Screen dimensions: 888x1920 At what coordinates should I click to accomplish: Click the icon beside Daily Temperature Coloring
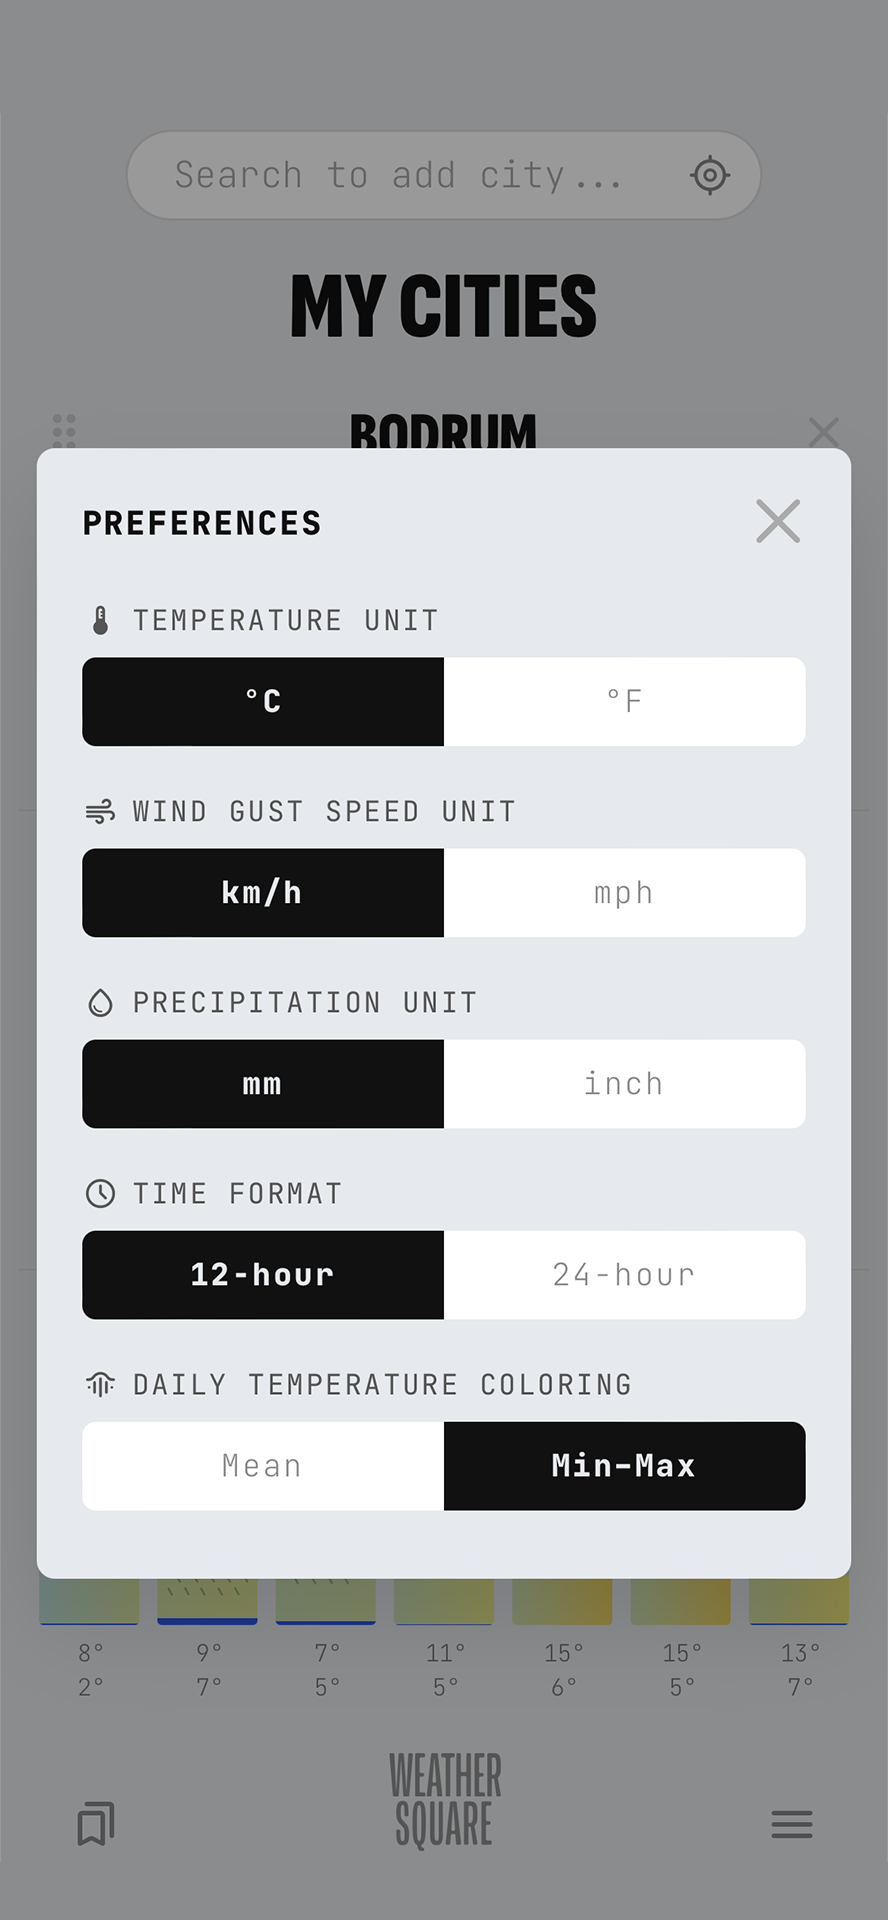click(x=101, y=1384)
